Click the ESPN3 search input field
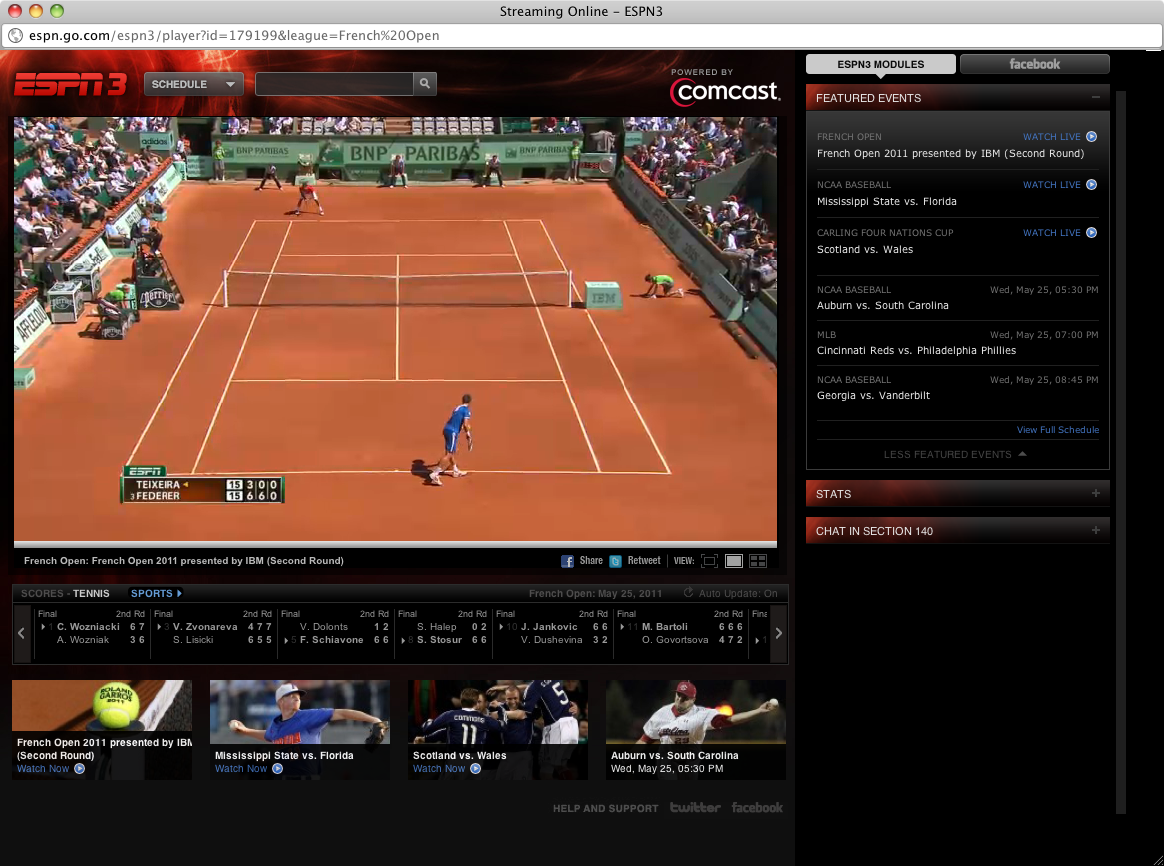This screenshot has height=866, width=1164. pos(334,84)
